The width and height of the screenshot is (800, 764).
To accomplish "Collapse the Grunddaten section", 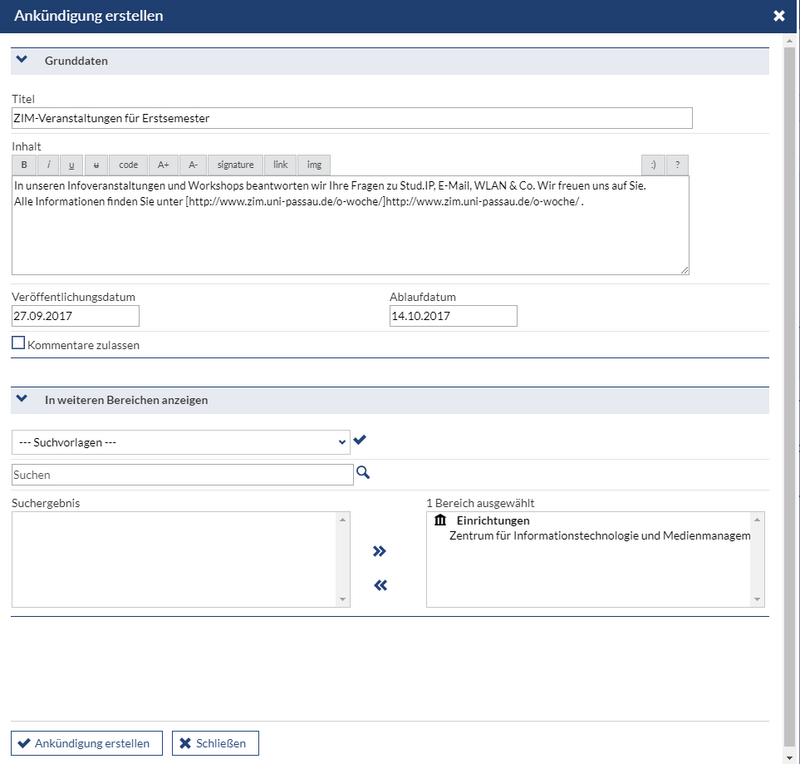I will click(21, 59).
